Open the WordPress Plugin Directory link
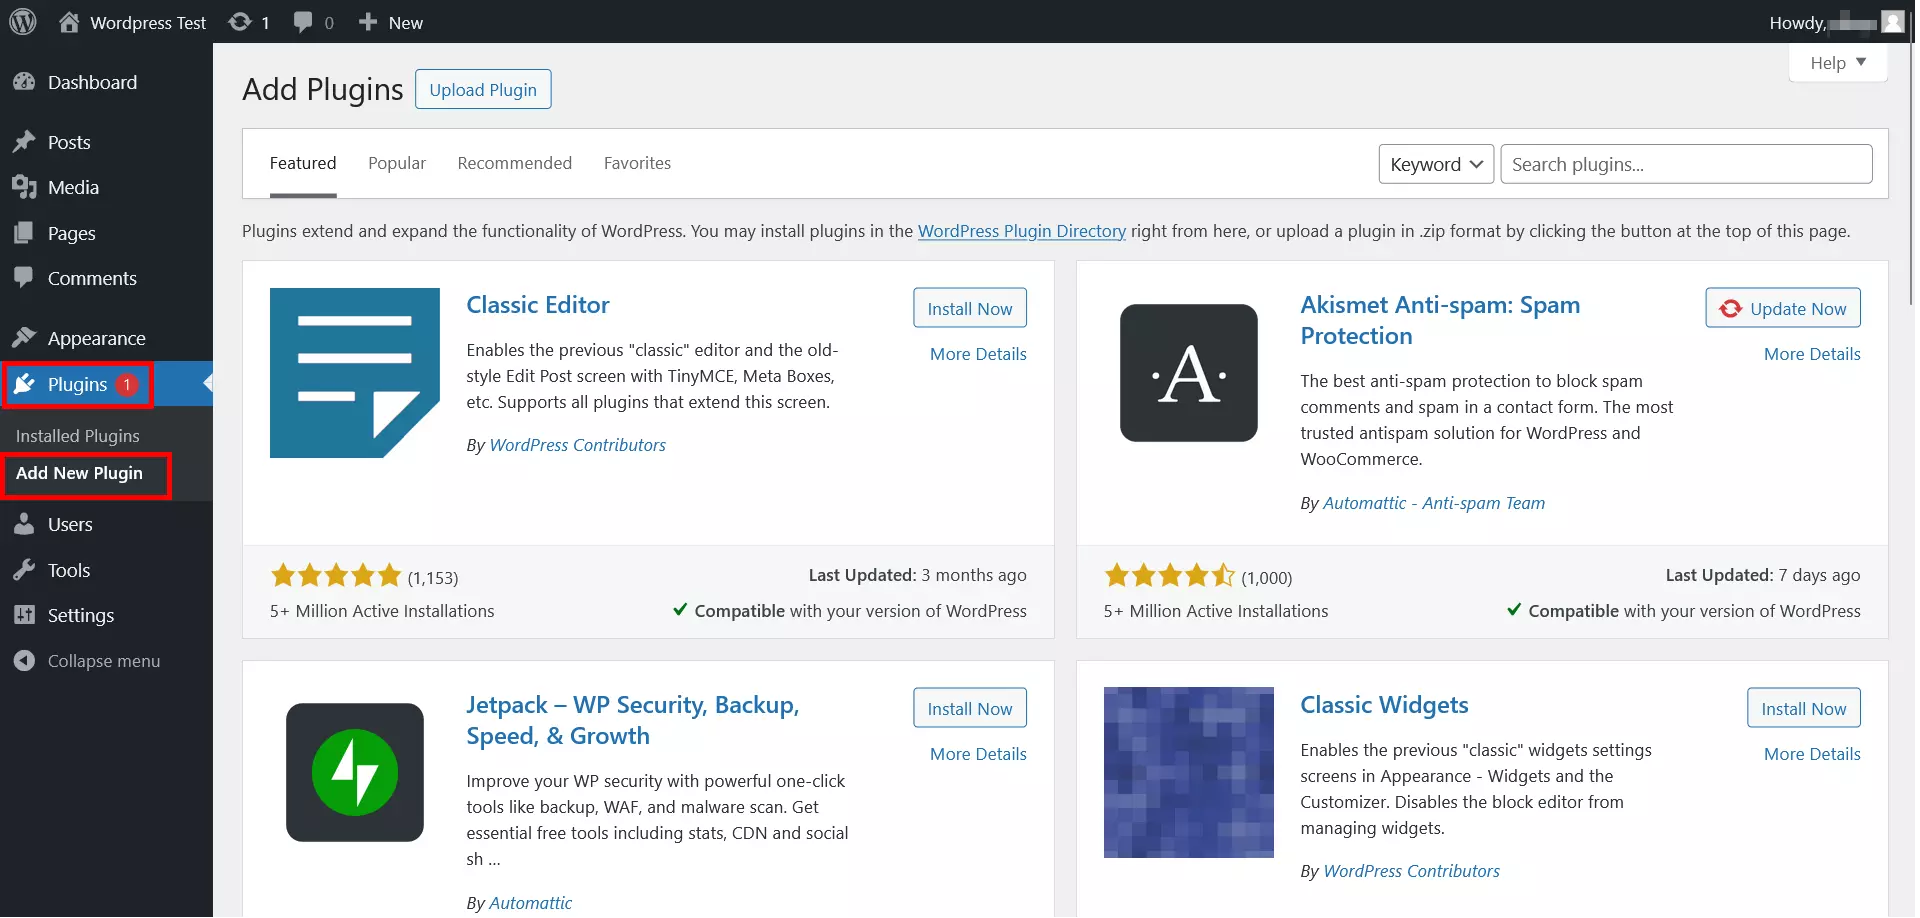Image resolution: width=1920 pixels, height=918 pixels. tap(1022, 231)
